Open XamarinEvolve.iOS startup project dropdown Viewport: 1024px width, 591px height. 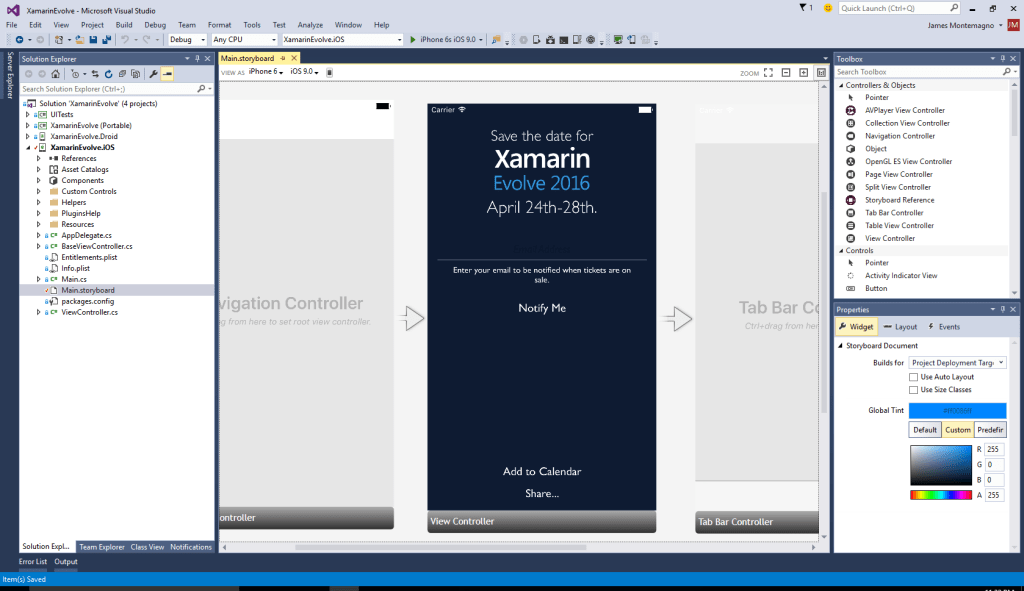click(343, 40)
